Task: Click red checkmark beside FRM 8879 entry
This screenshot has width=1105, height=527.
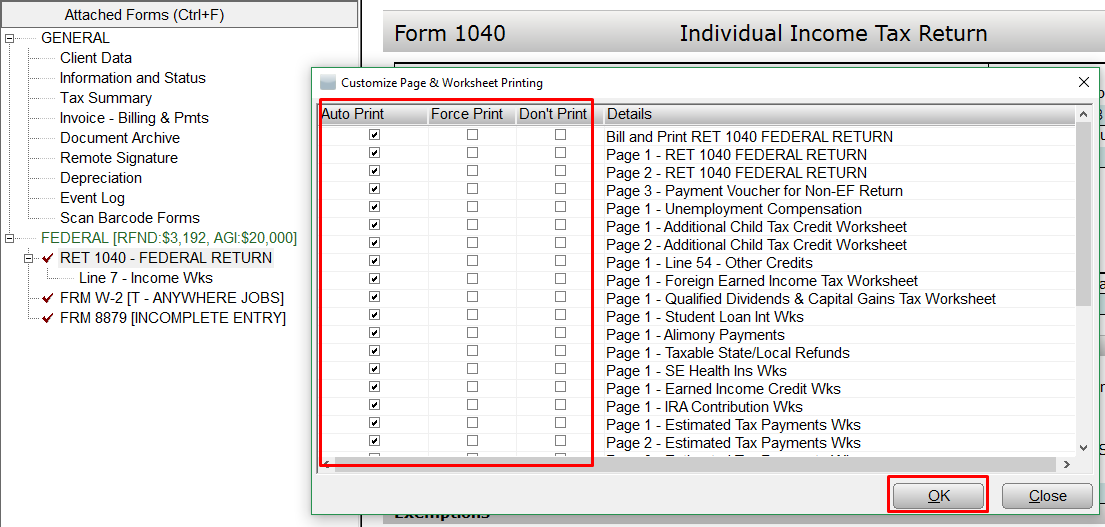Action: pyautogui.click(x=48, y=318)
